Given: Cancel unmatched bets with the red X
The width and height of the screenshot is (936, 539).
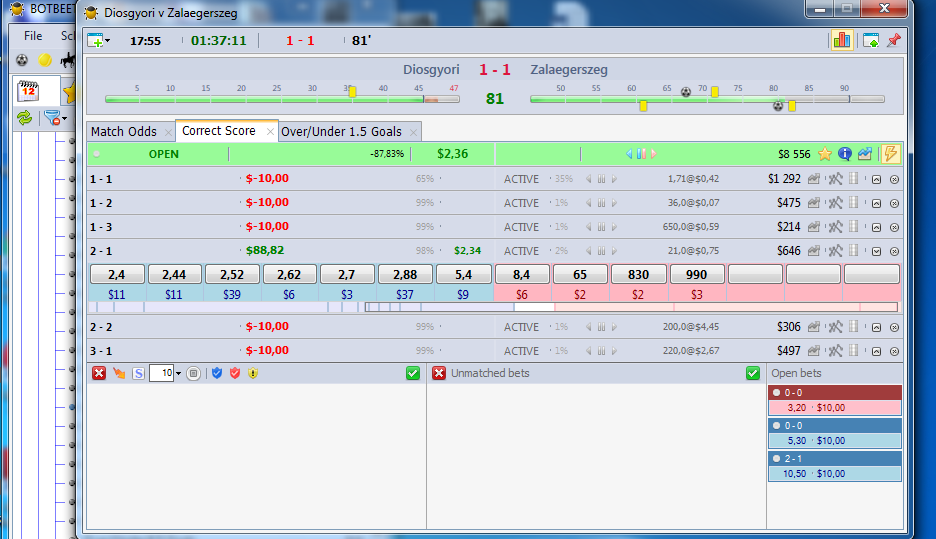Looking at the screenshot, I should [x=439, y=373].
